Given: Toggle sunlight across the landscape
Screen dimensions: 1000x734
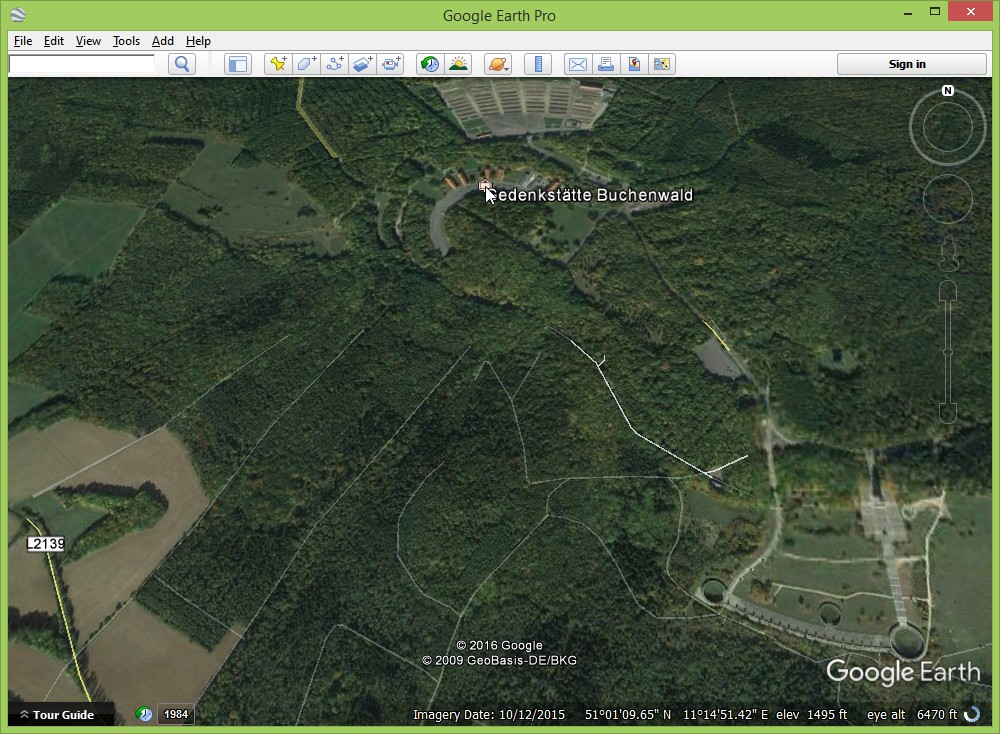Looking at the screenshot, I should click(x=458, y=64).
